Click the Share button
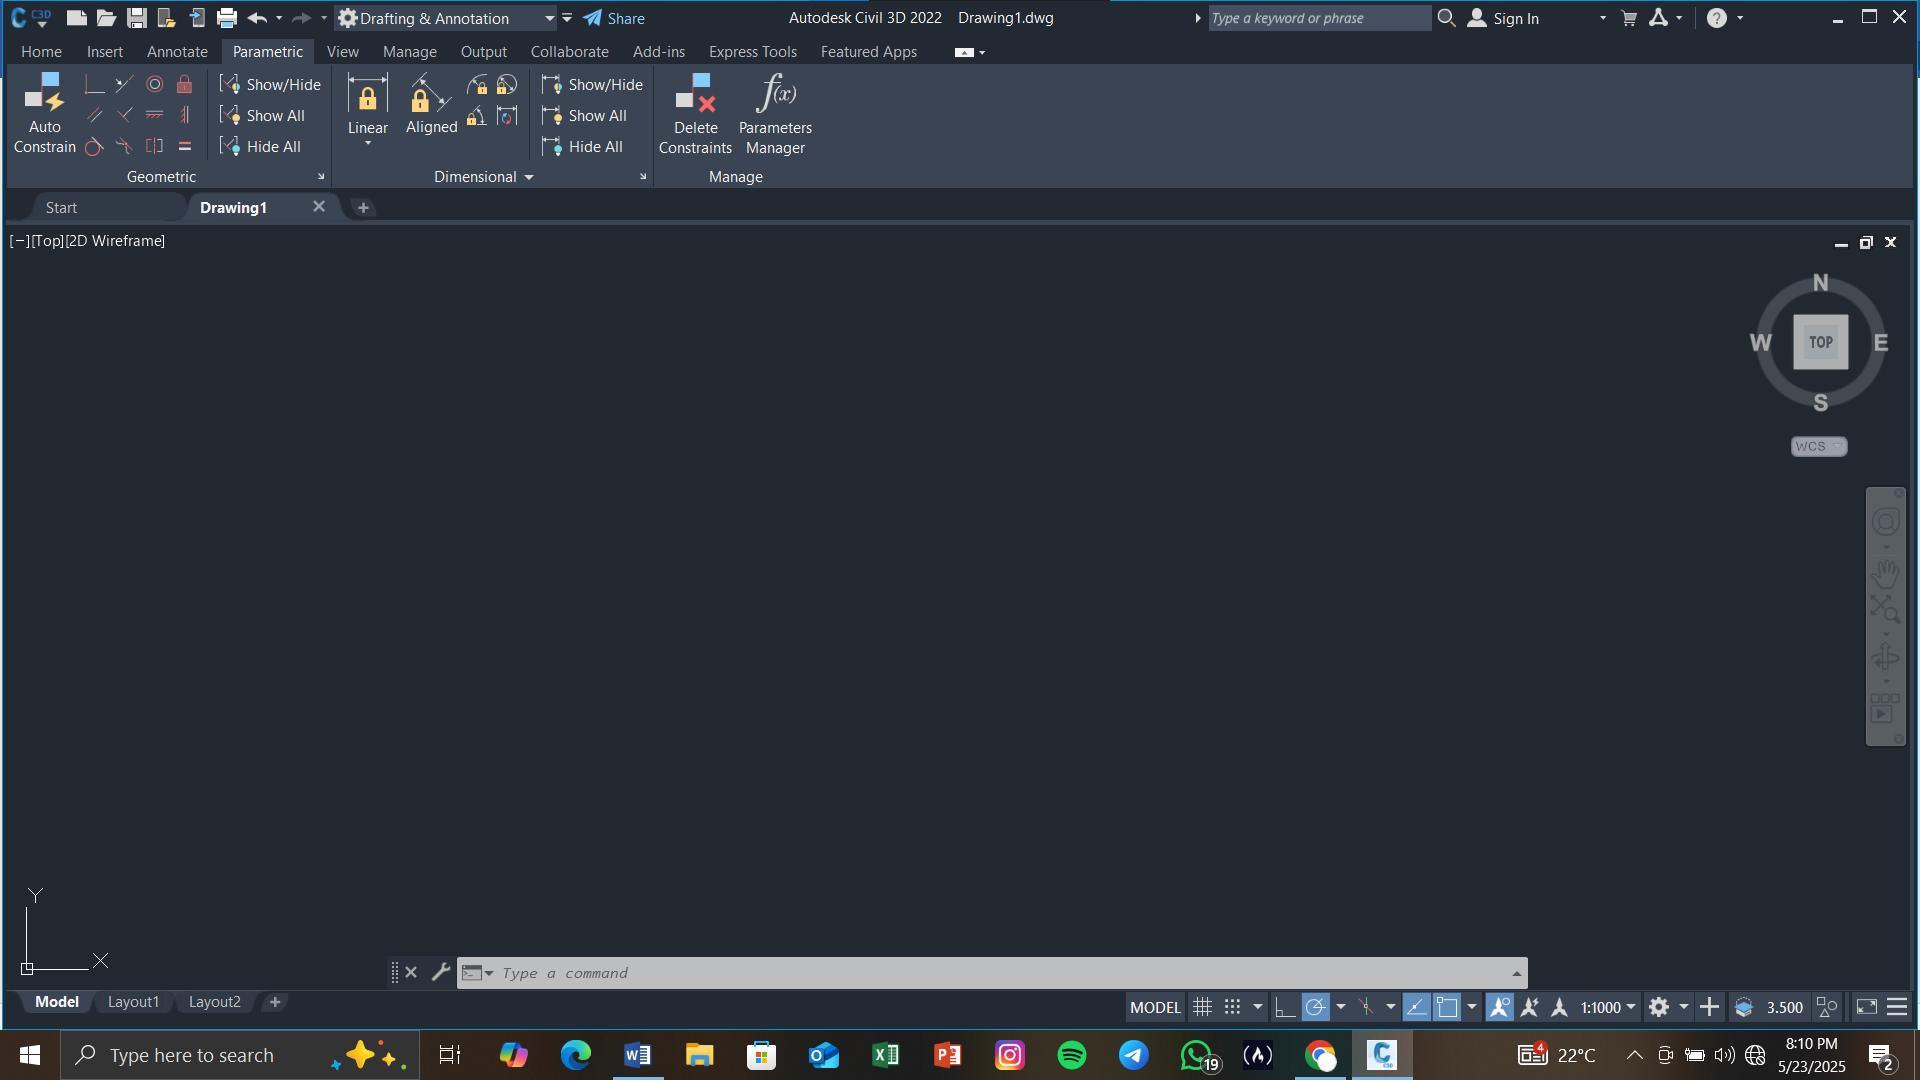Image resolution: width=1920 pixels, height=1080 pixels. point(615,18)
